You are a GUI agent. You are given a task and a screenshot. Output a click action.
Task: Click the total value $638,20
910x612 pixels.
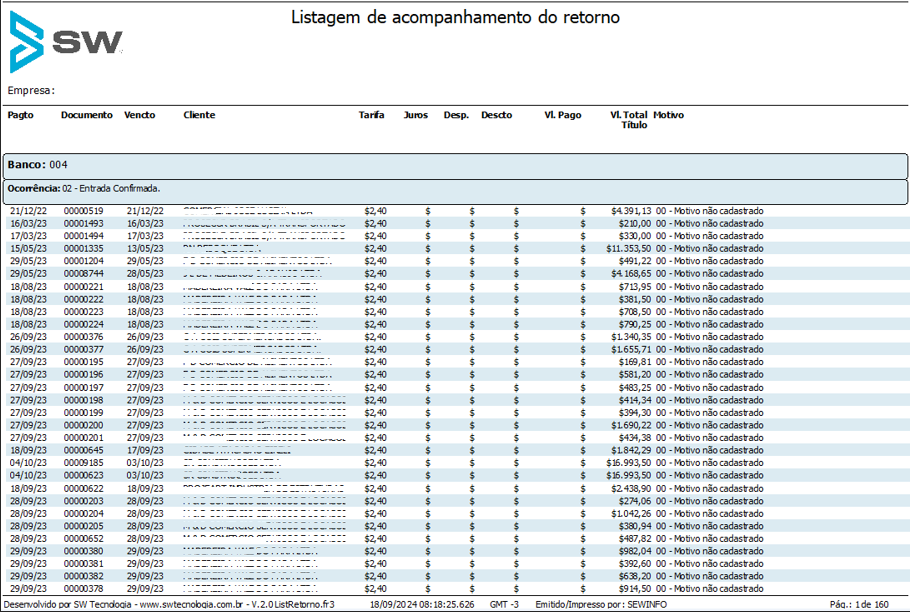635,577
